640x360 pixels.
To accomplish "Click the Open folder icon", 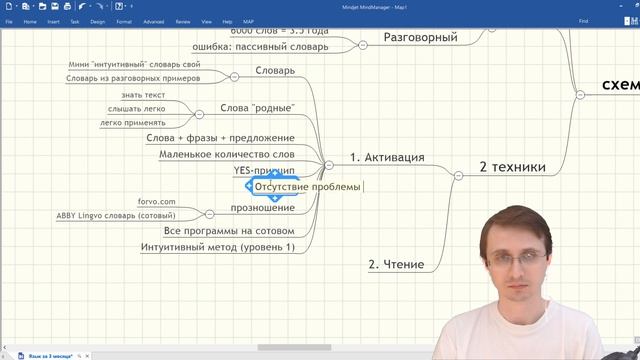I will click(42, 6).
